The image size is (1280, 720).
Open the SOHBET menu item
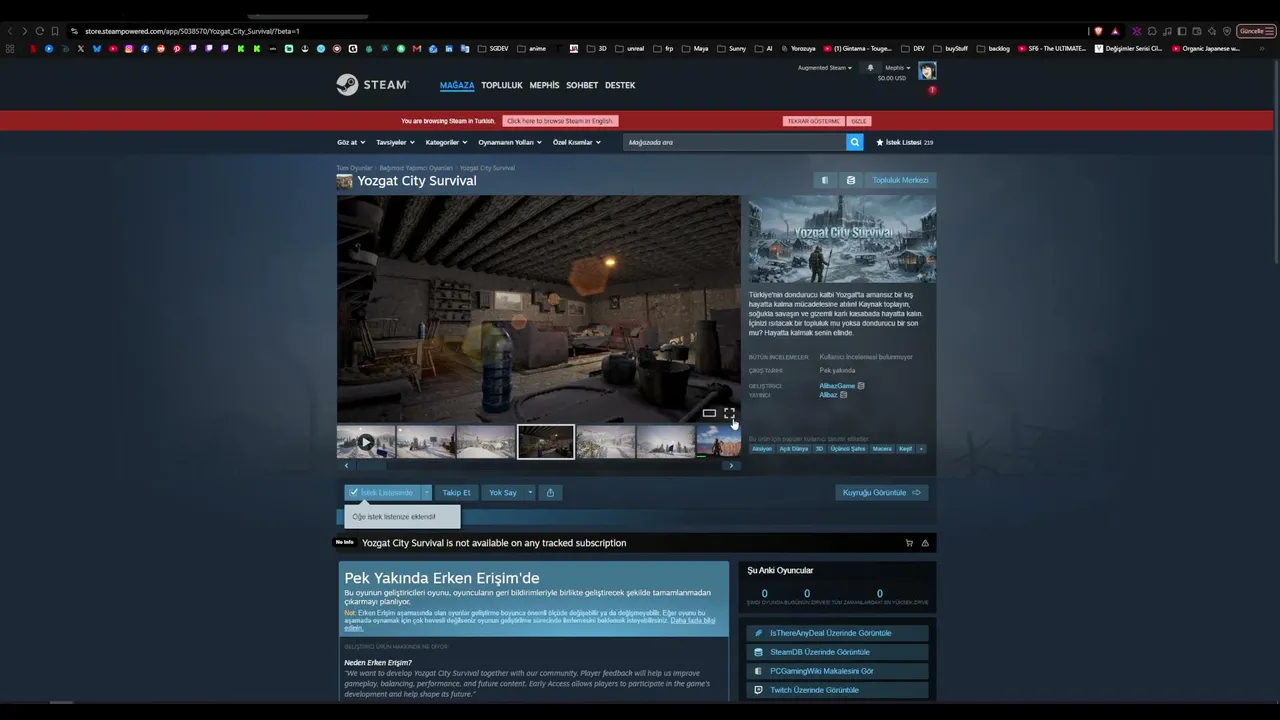click(582, 85)
